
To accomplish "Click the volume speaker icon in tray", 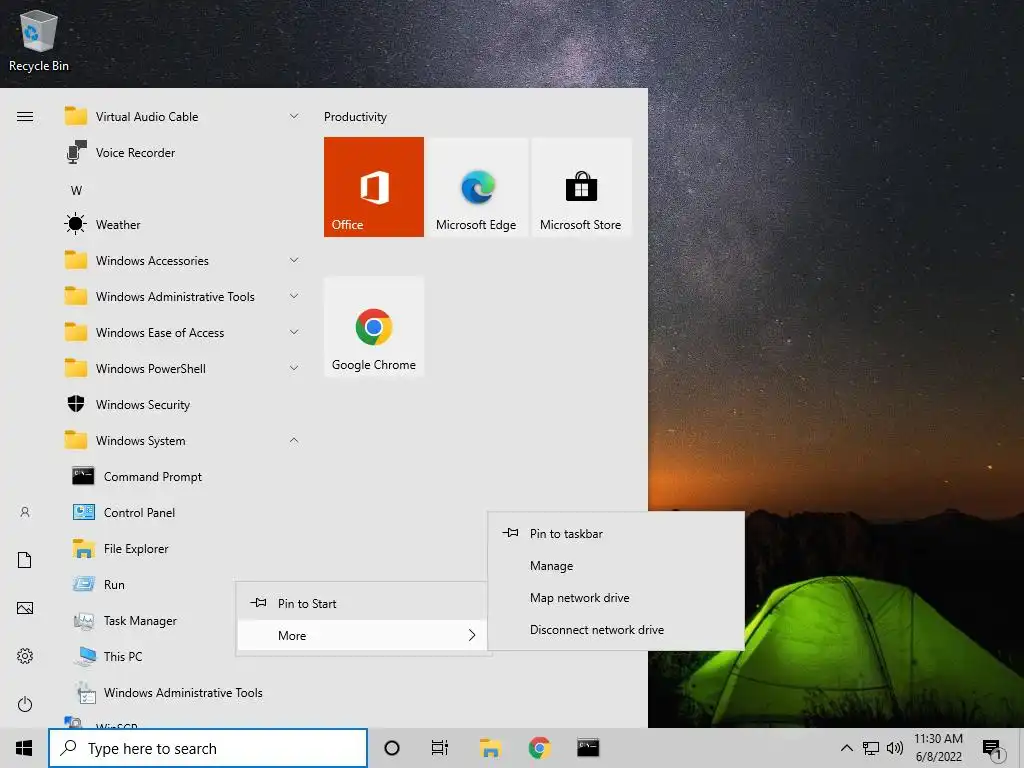I will point(895,748).
